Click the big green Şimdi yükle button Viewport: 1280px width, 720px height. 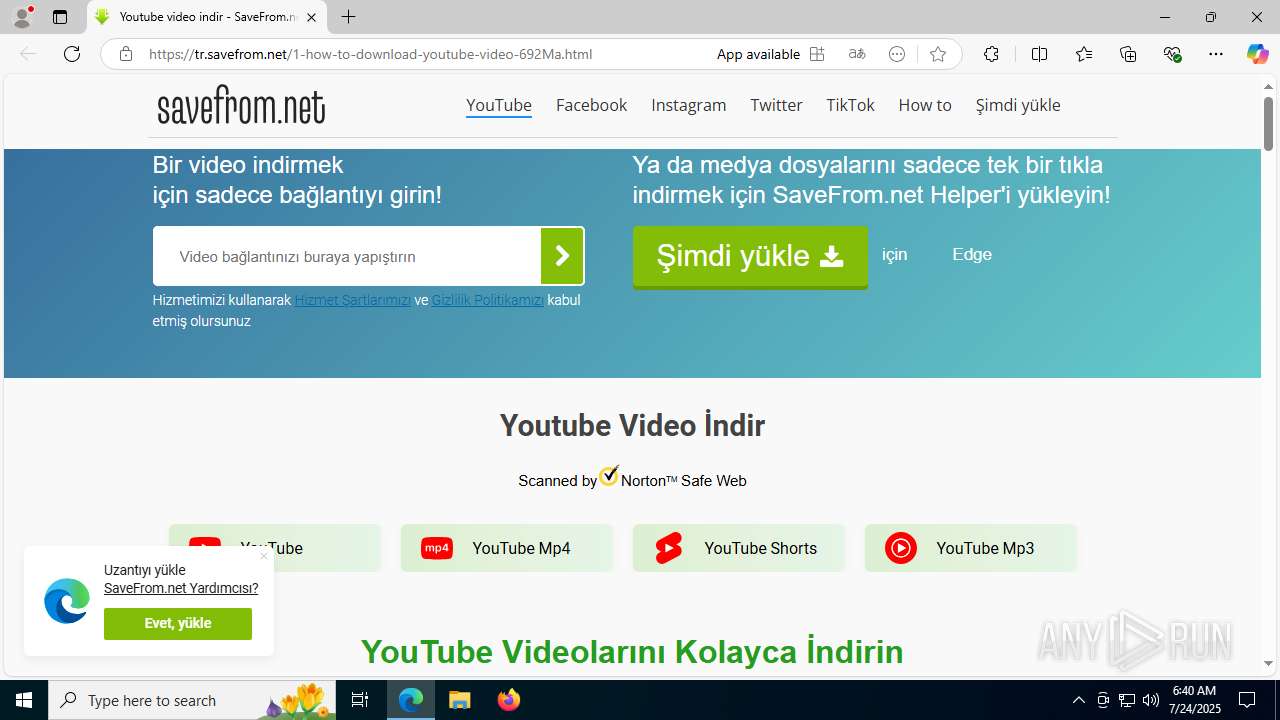[750, 257]
